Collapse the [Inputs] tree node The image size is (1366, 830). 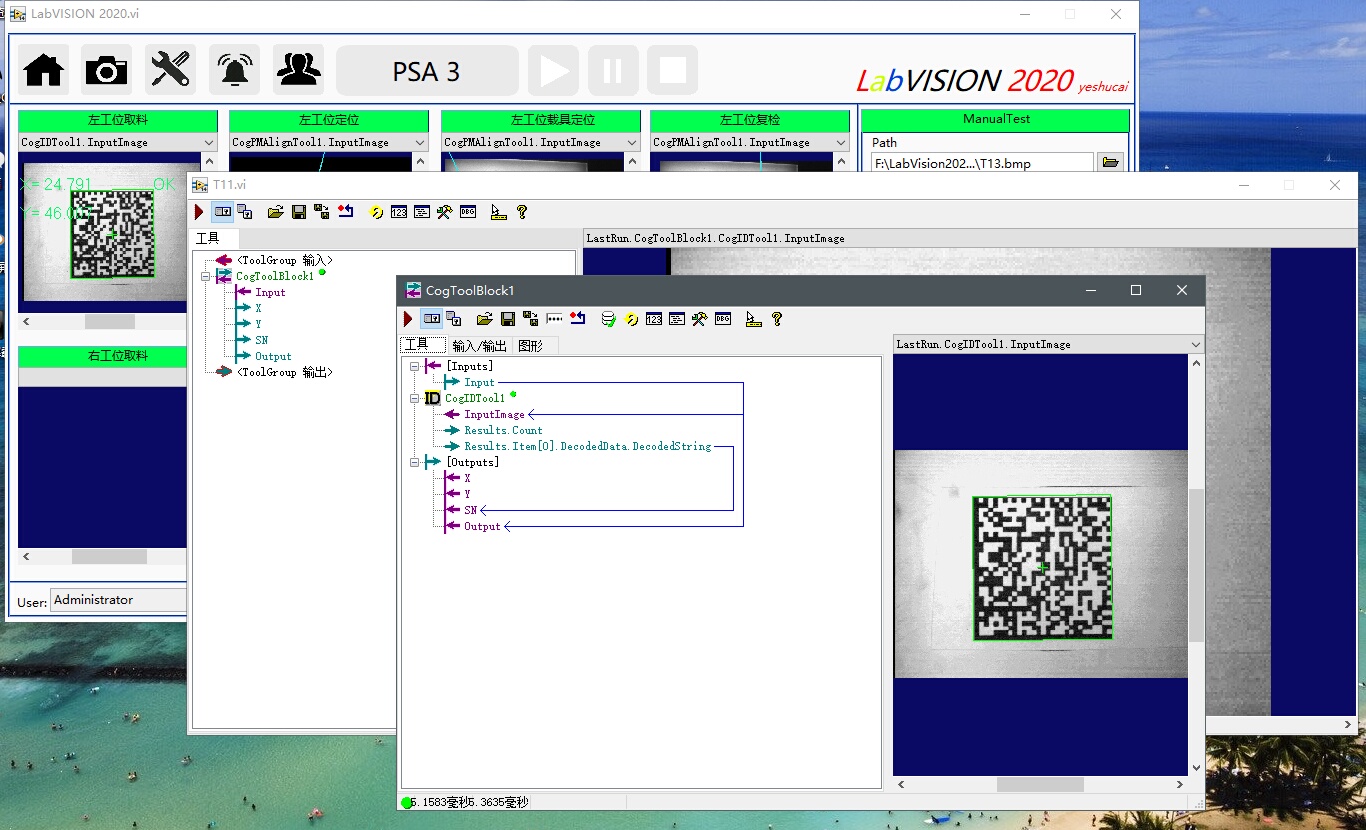tap(415, 366)
